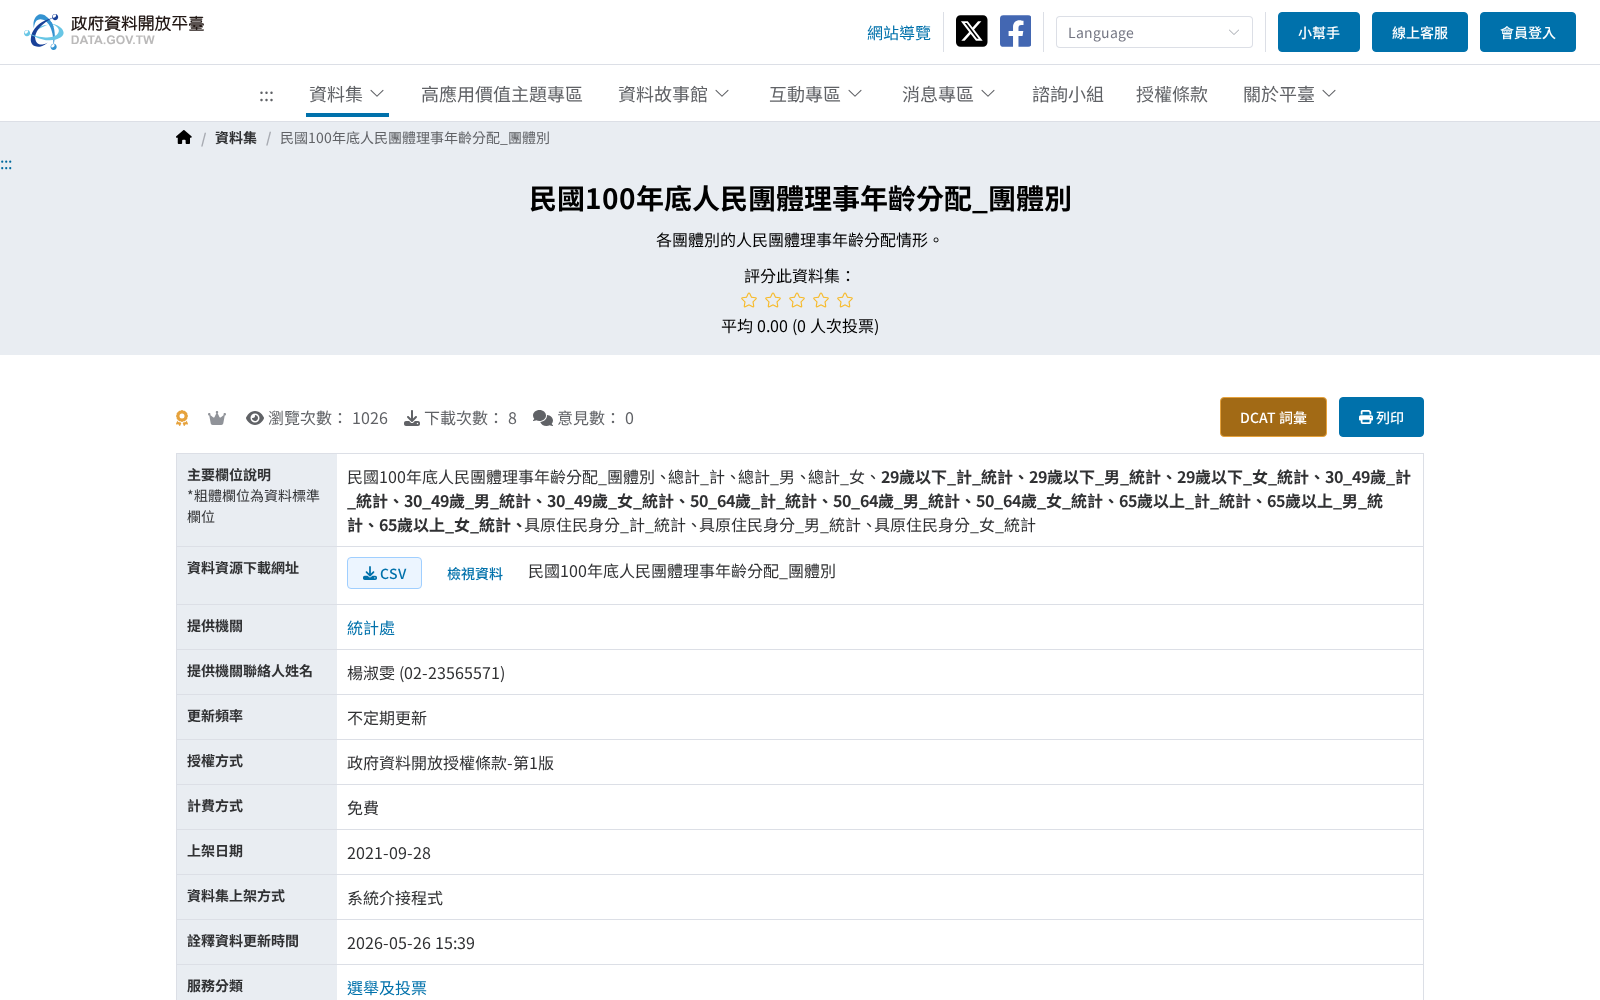
Task: Click the 免費 fee value
Action: pyautogui.click(x=363, y=808)
